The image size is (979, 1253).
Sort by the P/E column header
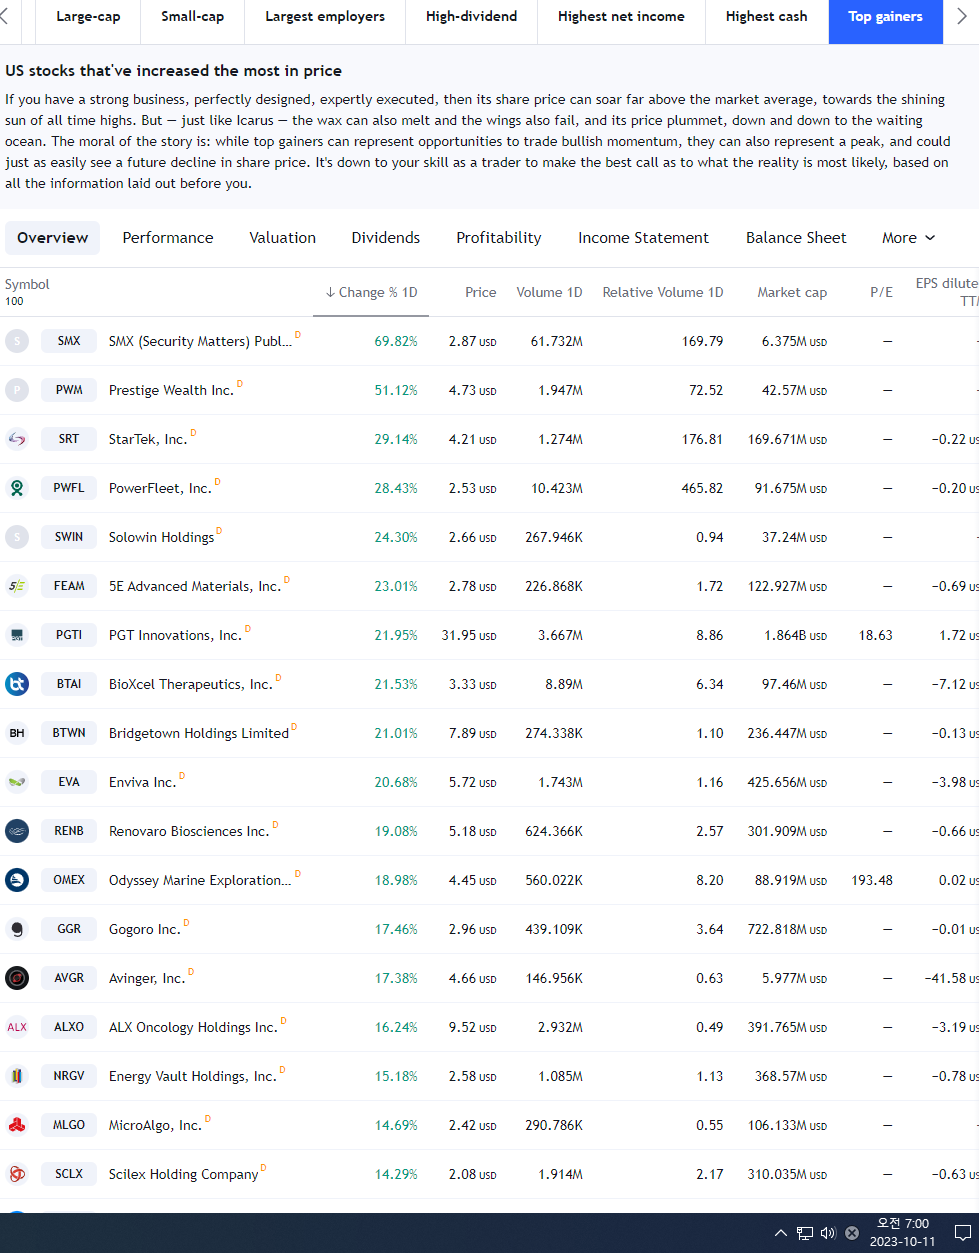tap(881, 292)
